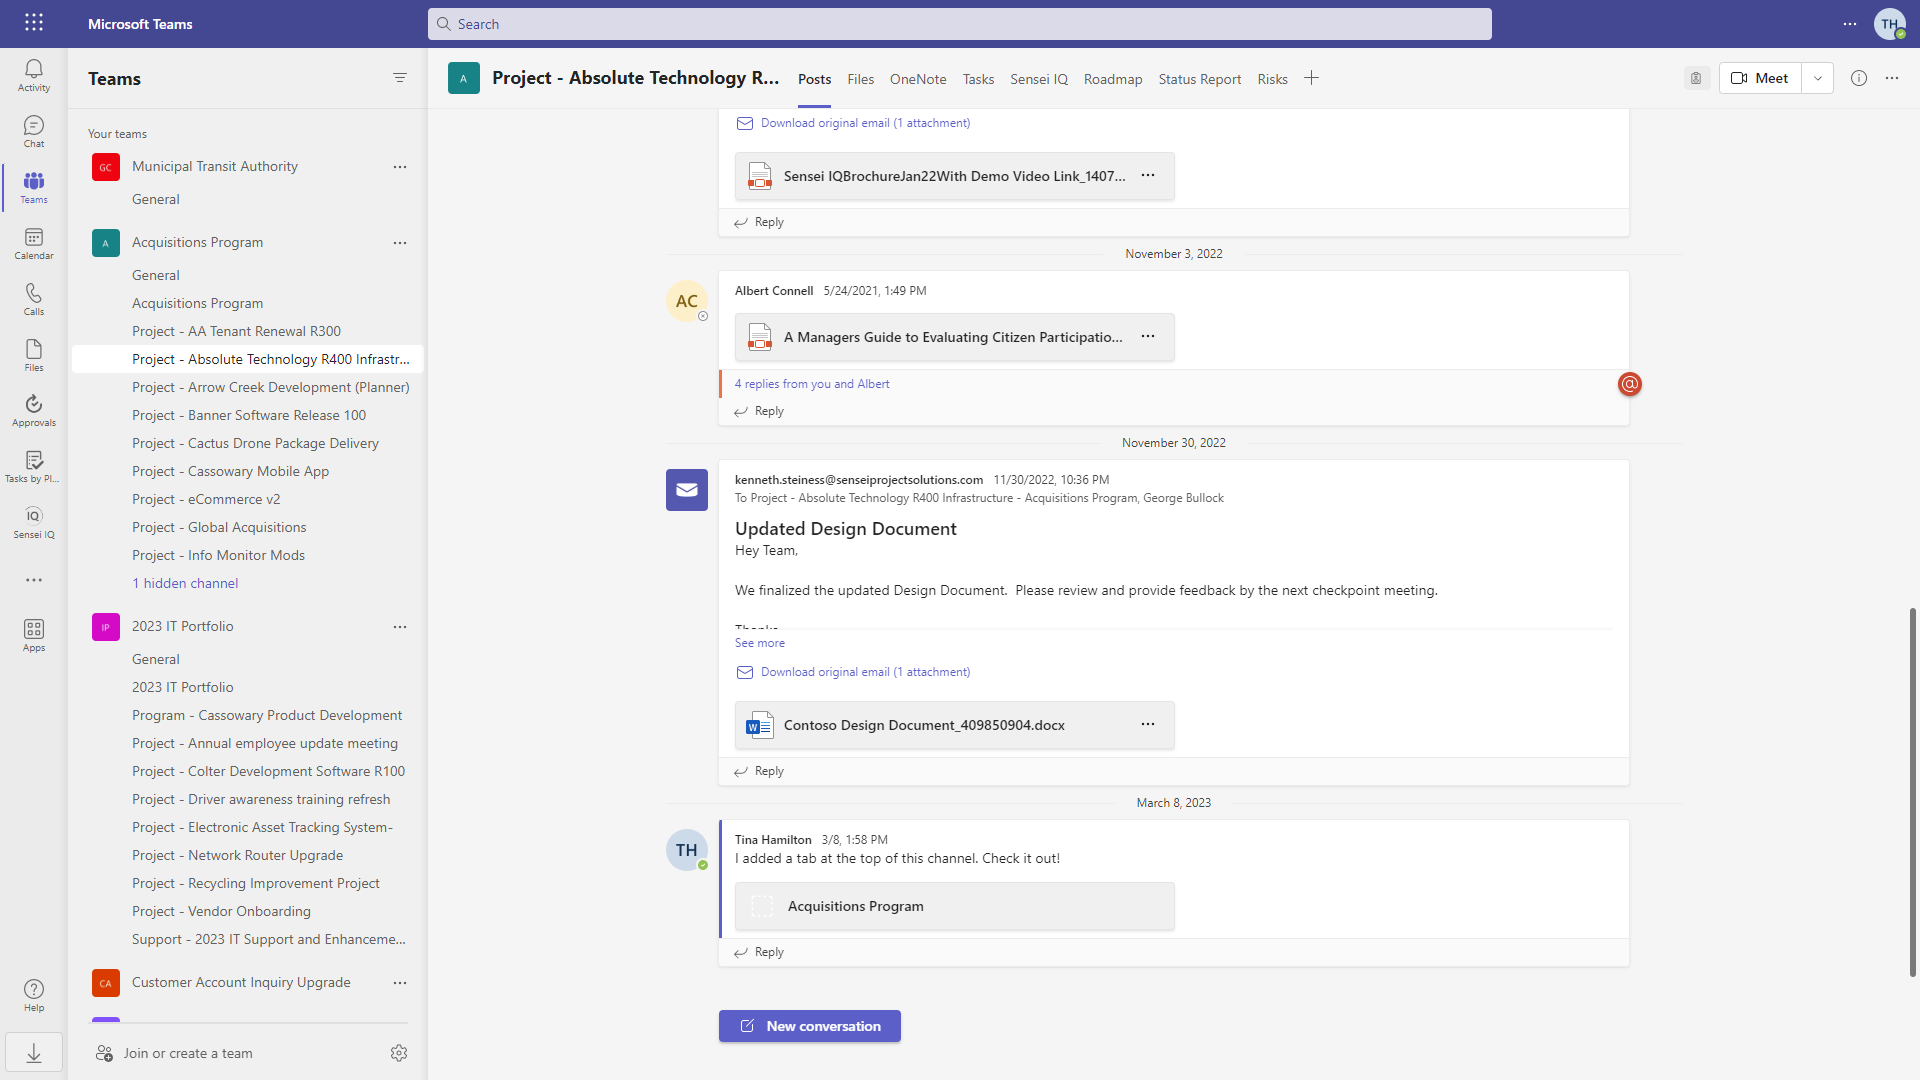This screenshot has width=1920, height=1080.
Task: Switch to the OneNote tab
Action: 918,79
